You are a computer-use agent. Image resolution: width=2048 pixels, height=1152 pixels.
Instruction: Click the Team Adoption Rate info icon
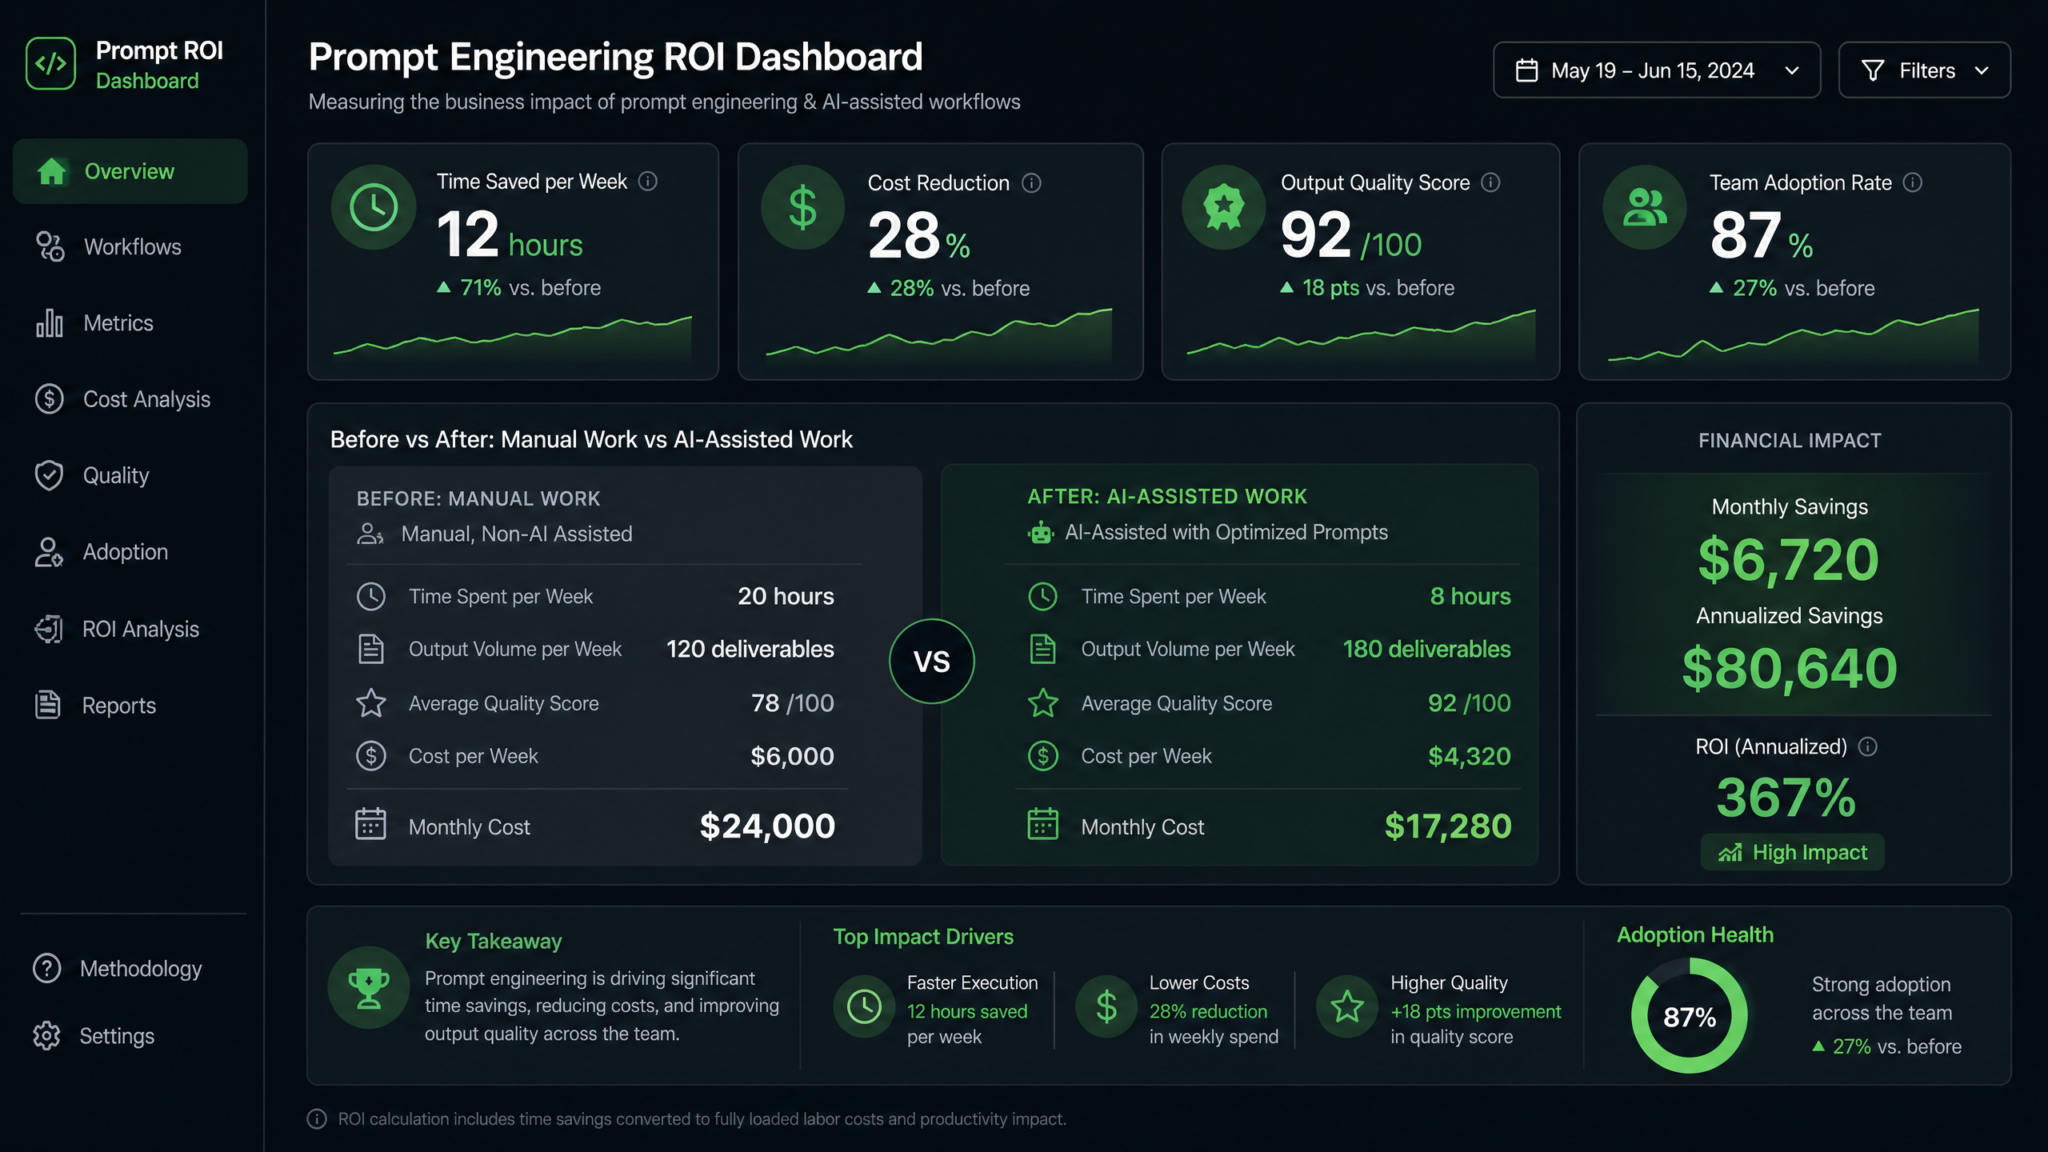point(1913,182)
